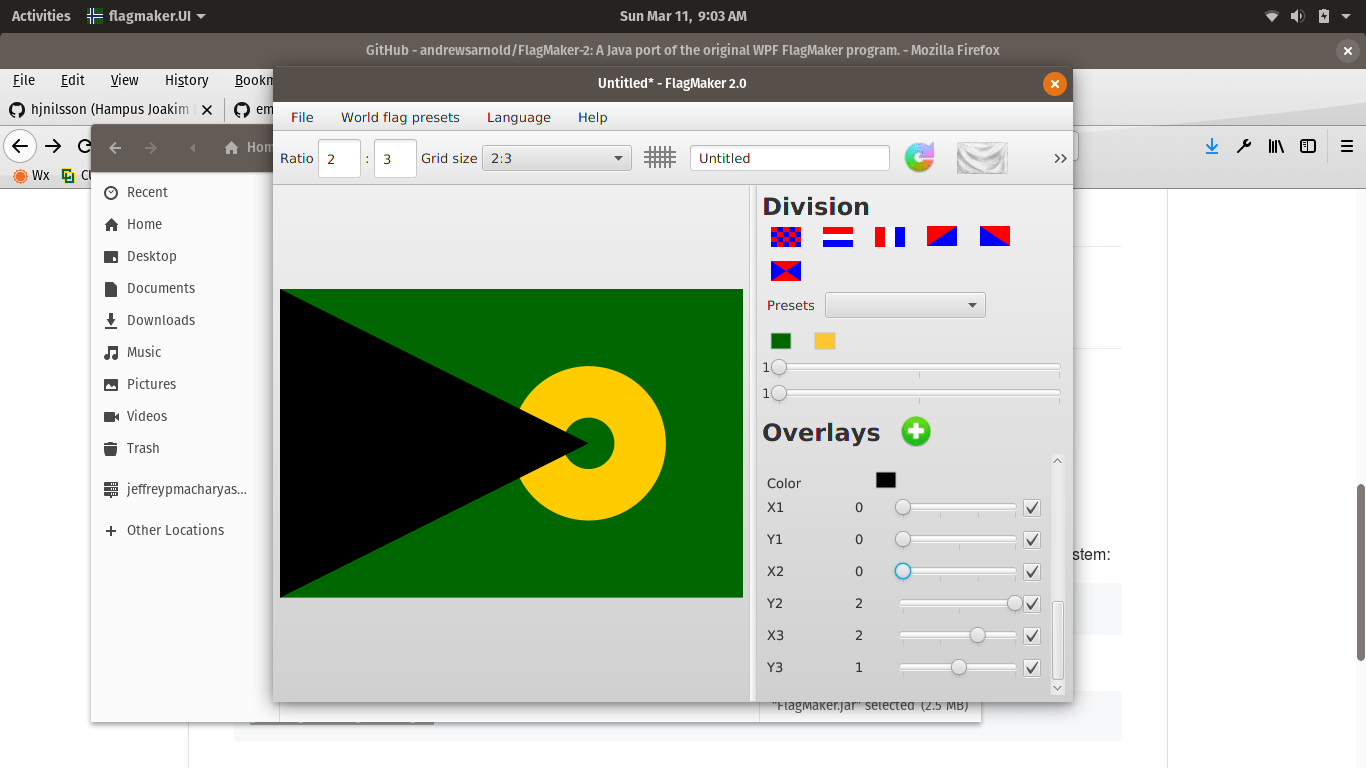Add a new overlay with the green plus
The image size is (1366, 768).
[x=915, y=431]
